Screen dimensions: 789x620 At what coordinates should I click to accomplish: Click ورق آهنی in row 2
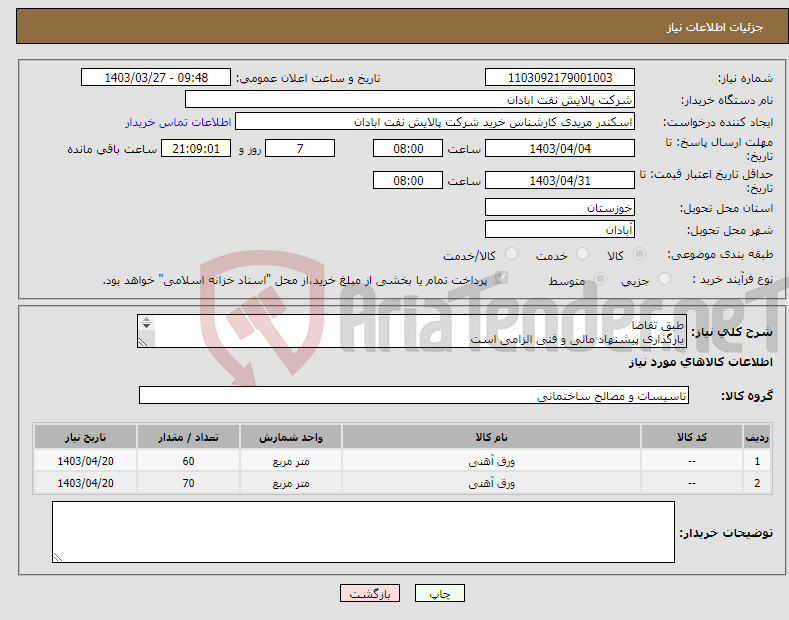click(491, 483)
